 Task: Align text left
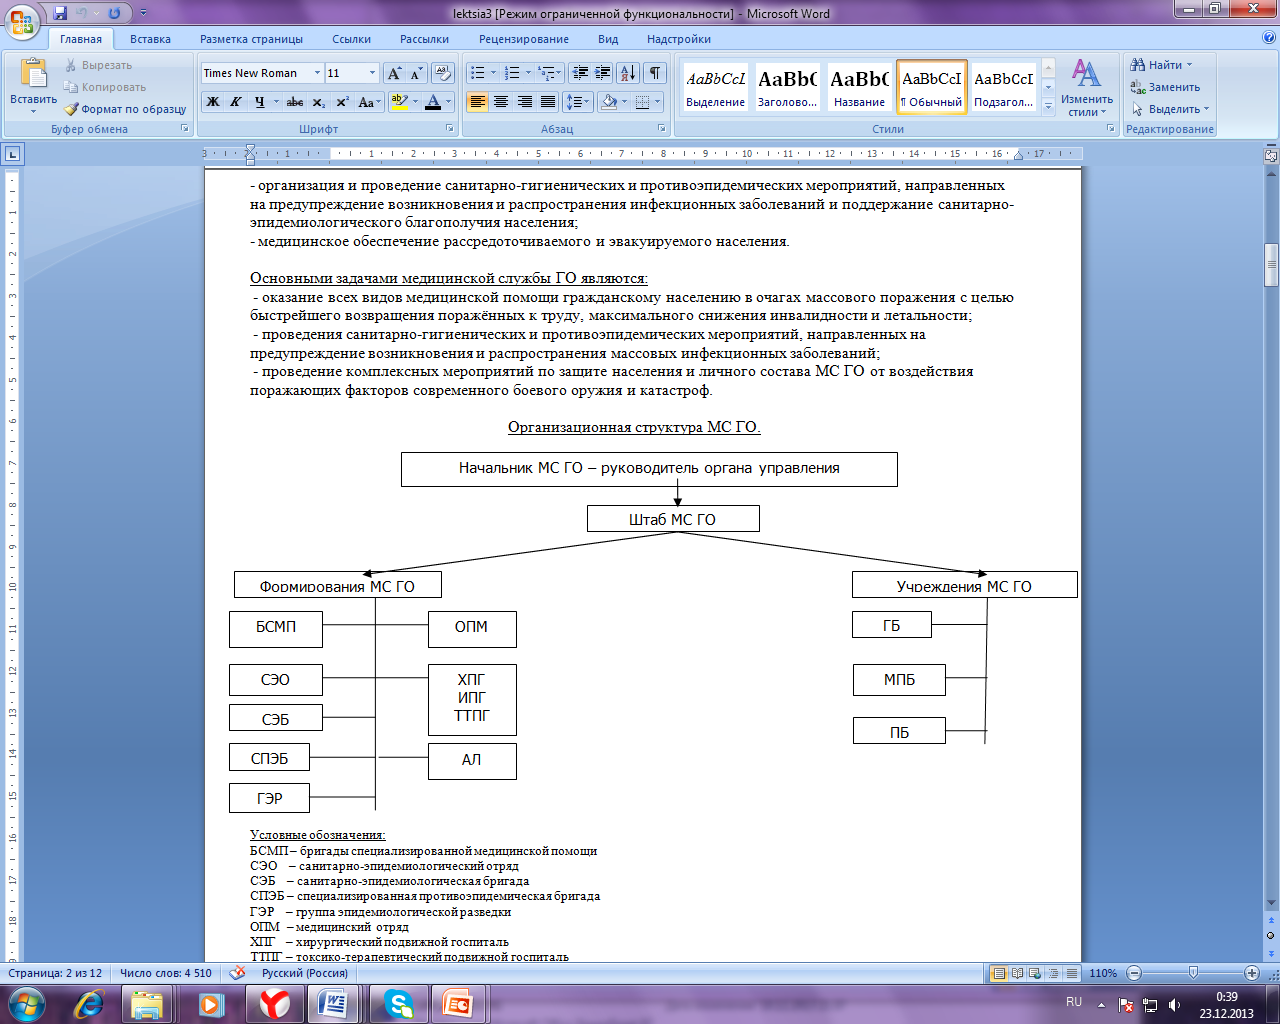point(478,102)
